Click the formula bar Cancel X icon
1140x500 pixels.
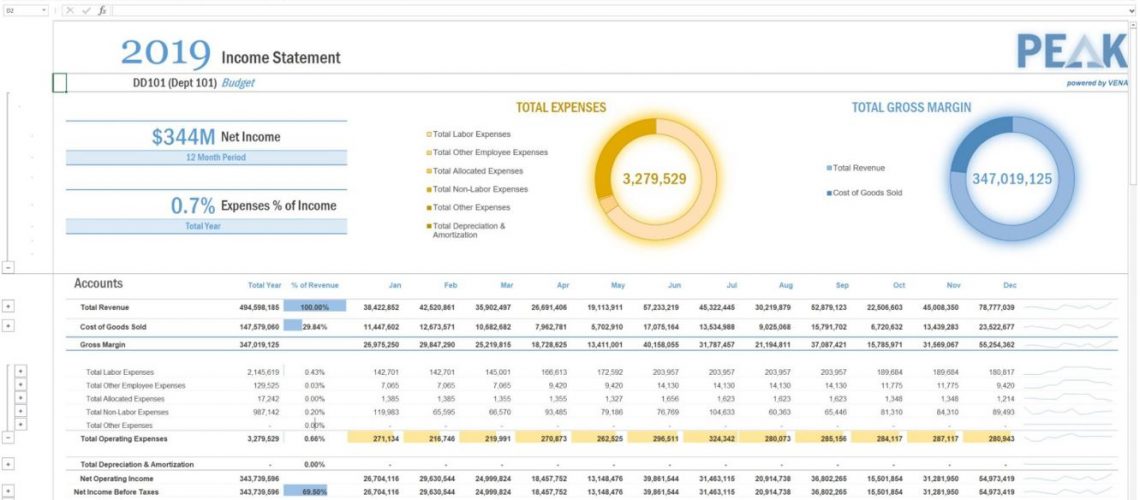click(x=70, y=10)
